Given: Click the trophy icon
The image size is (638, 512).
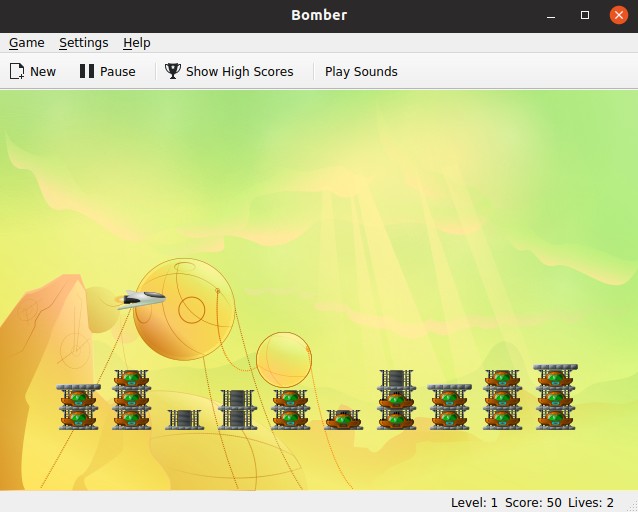Looking at the screenshot, I should coord(173,71).
